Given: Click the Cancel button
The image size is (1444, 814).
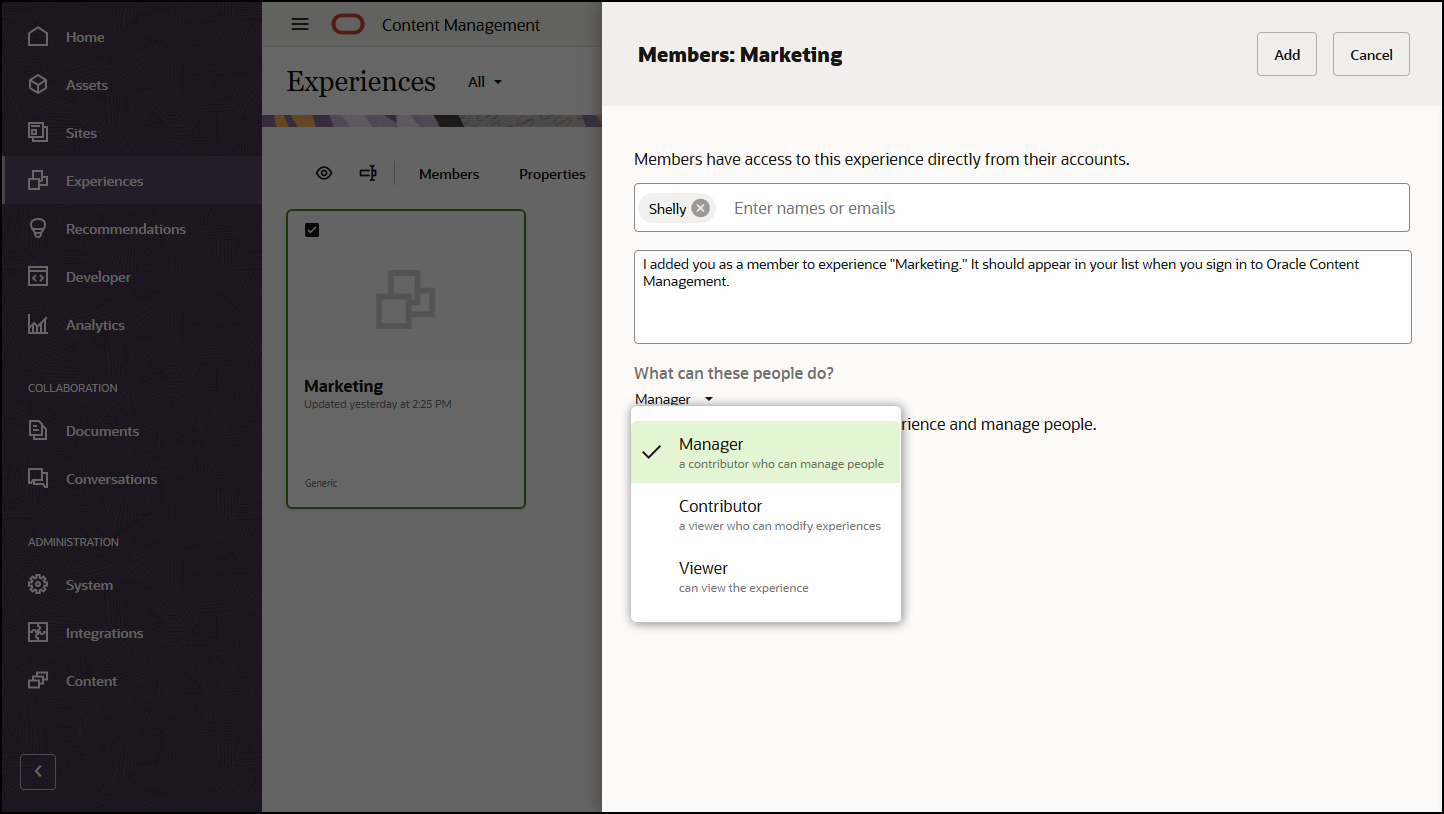Looking at the screenshot, I should pyautogui.click(x=1371, y=54).
